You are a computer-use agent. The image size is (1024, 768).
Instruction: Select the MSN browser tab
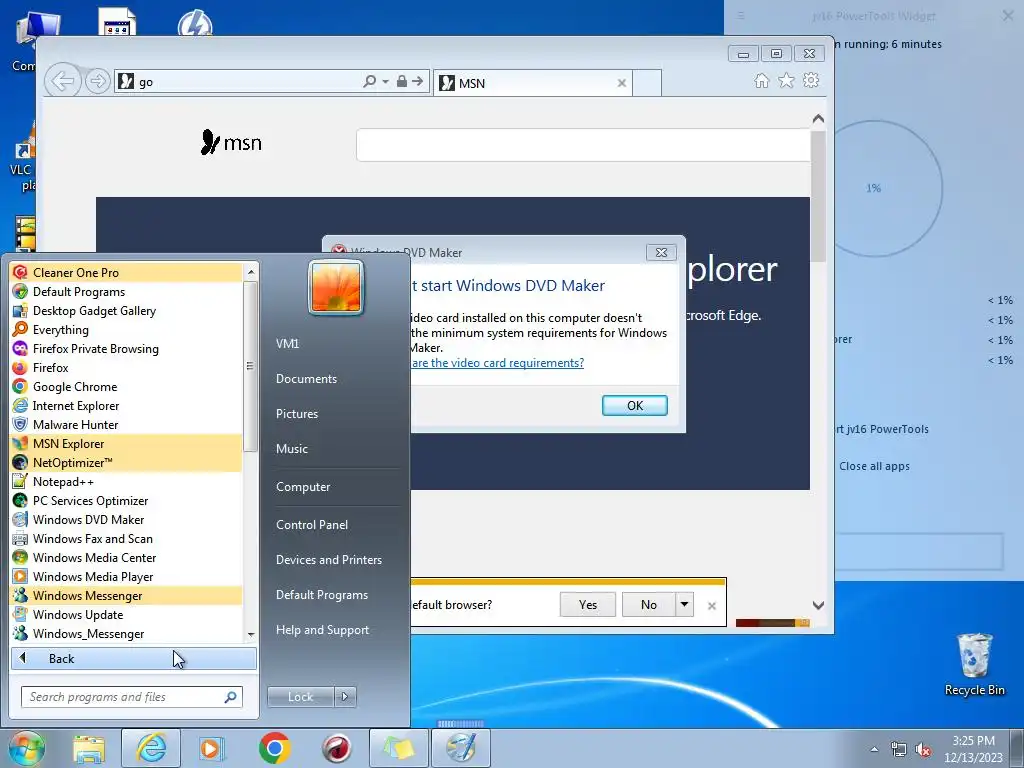click(x=532, y=83)
